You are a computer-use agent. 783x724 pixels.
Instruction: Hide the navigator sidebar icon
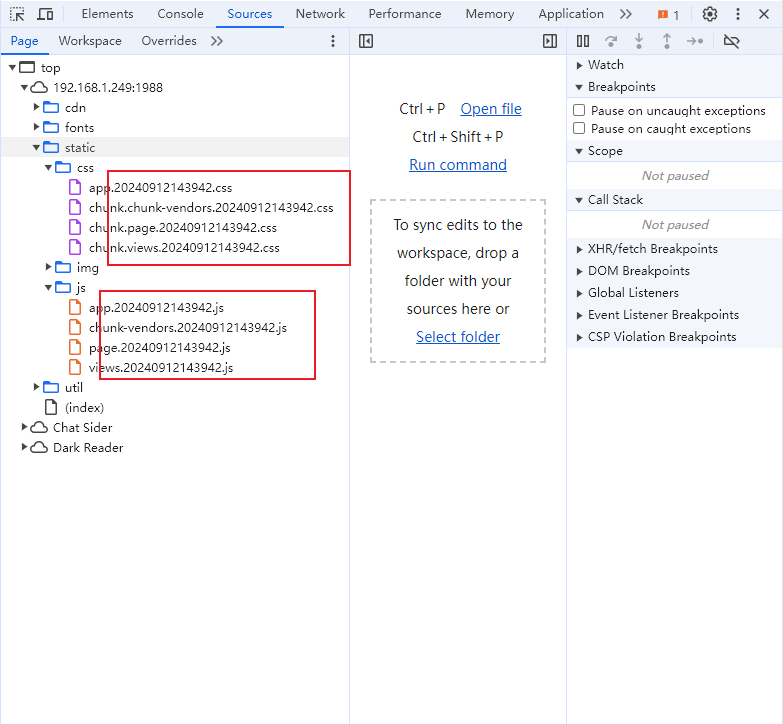coord(366,41)
